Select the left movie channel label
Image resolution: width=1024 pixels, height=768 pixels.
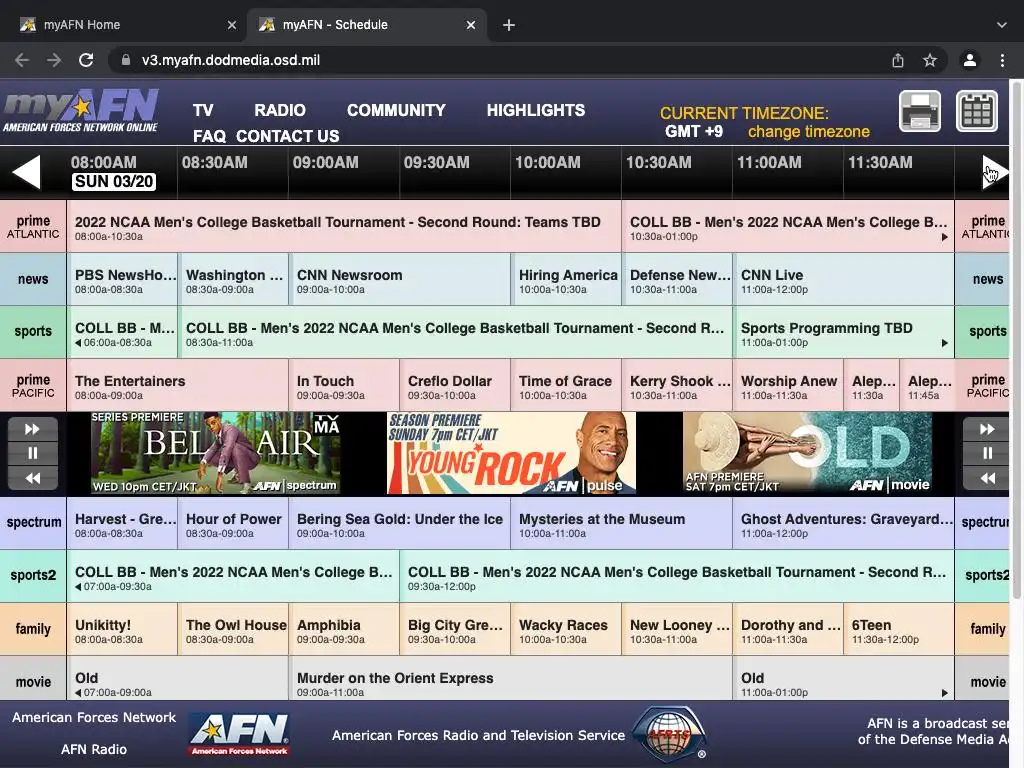[x=33, y=679]
